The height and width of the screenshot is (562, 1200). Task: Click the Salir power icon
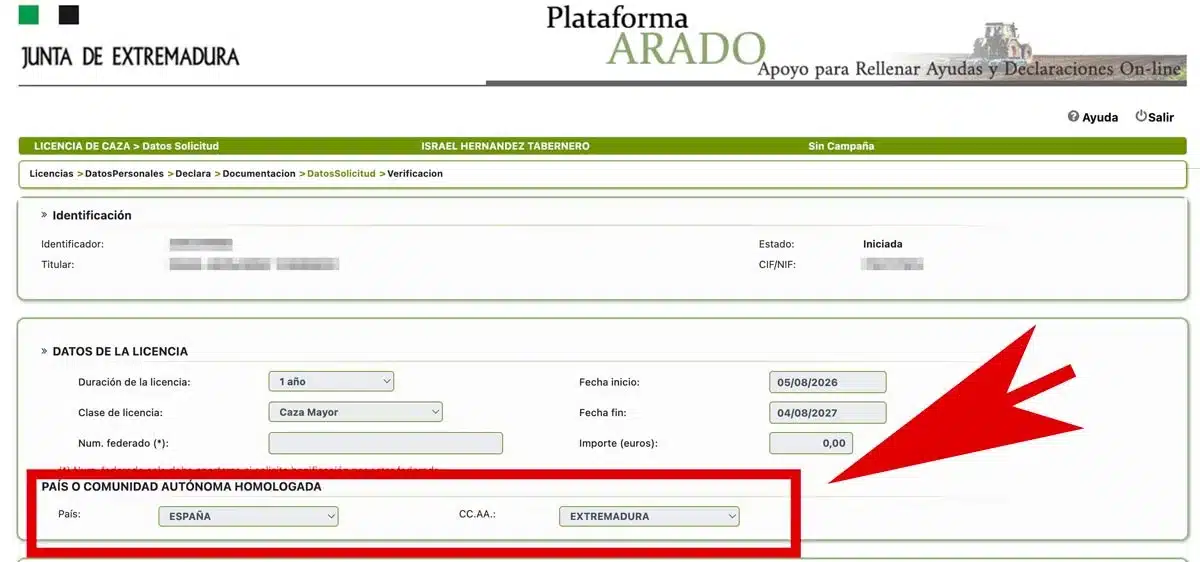1141,116
